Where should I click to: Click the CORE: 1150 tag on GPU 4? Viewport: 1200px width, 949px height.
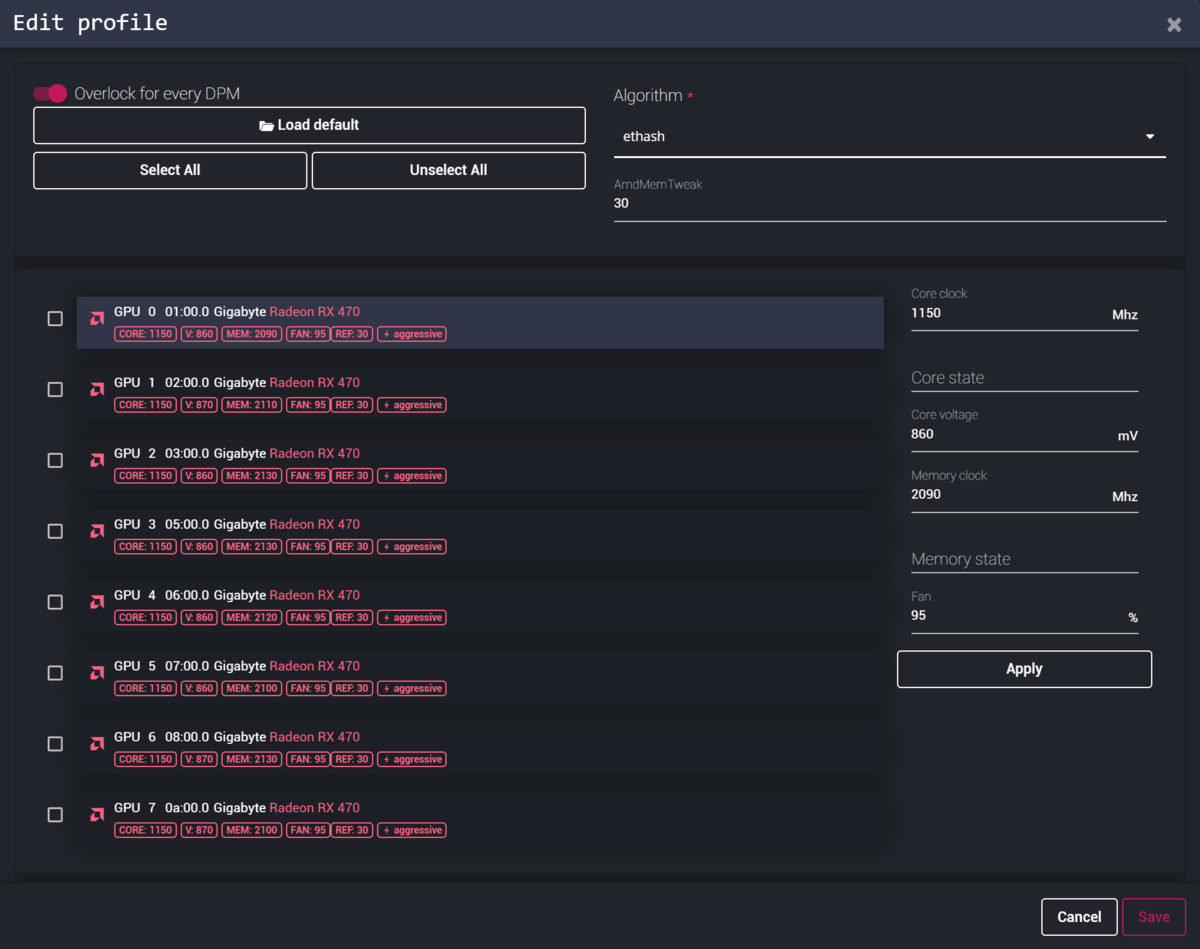pyautogui.click(x=146, y=618)
